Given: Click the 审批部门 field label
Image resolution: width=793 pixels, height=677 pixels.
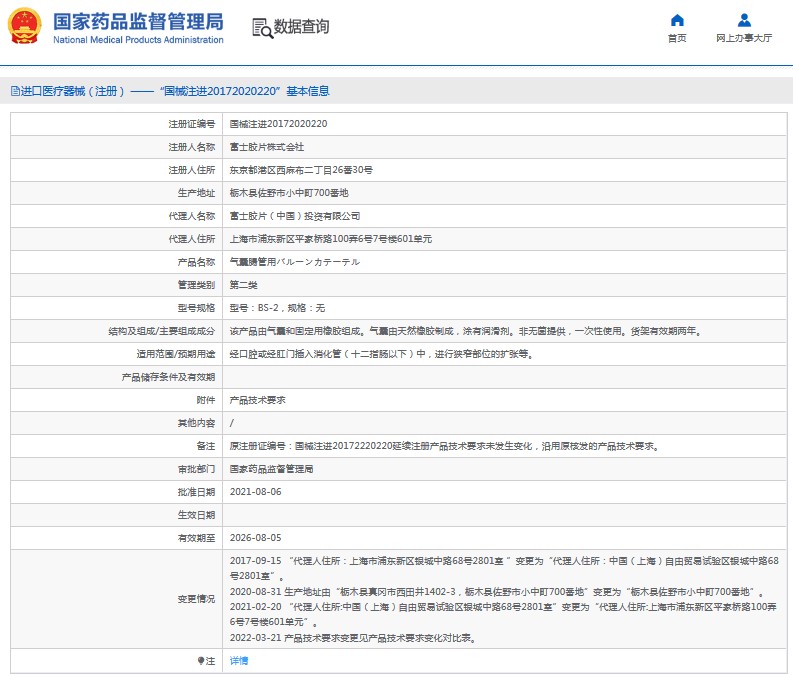Looking at the screenshot, I should pos(196,469).
